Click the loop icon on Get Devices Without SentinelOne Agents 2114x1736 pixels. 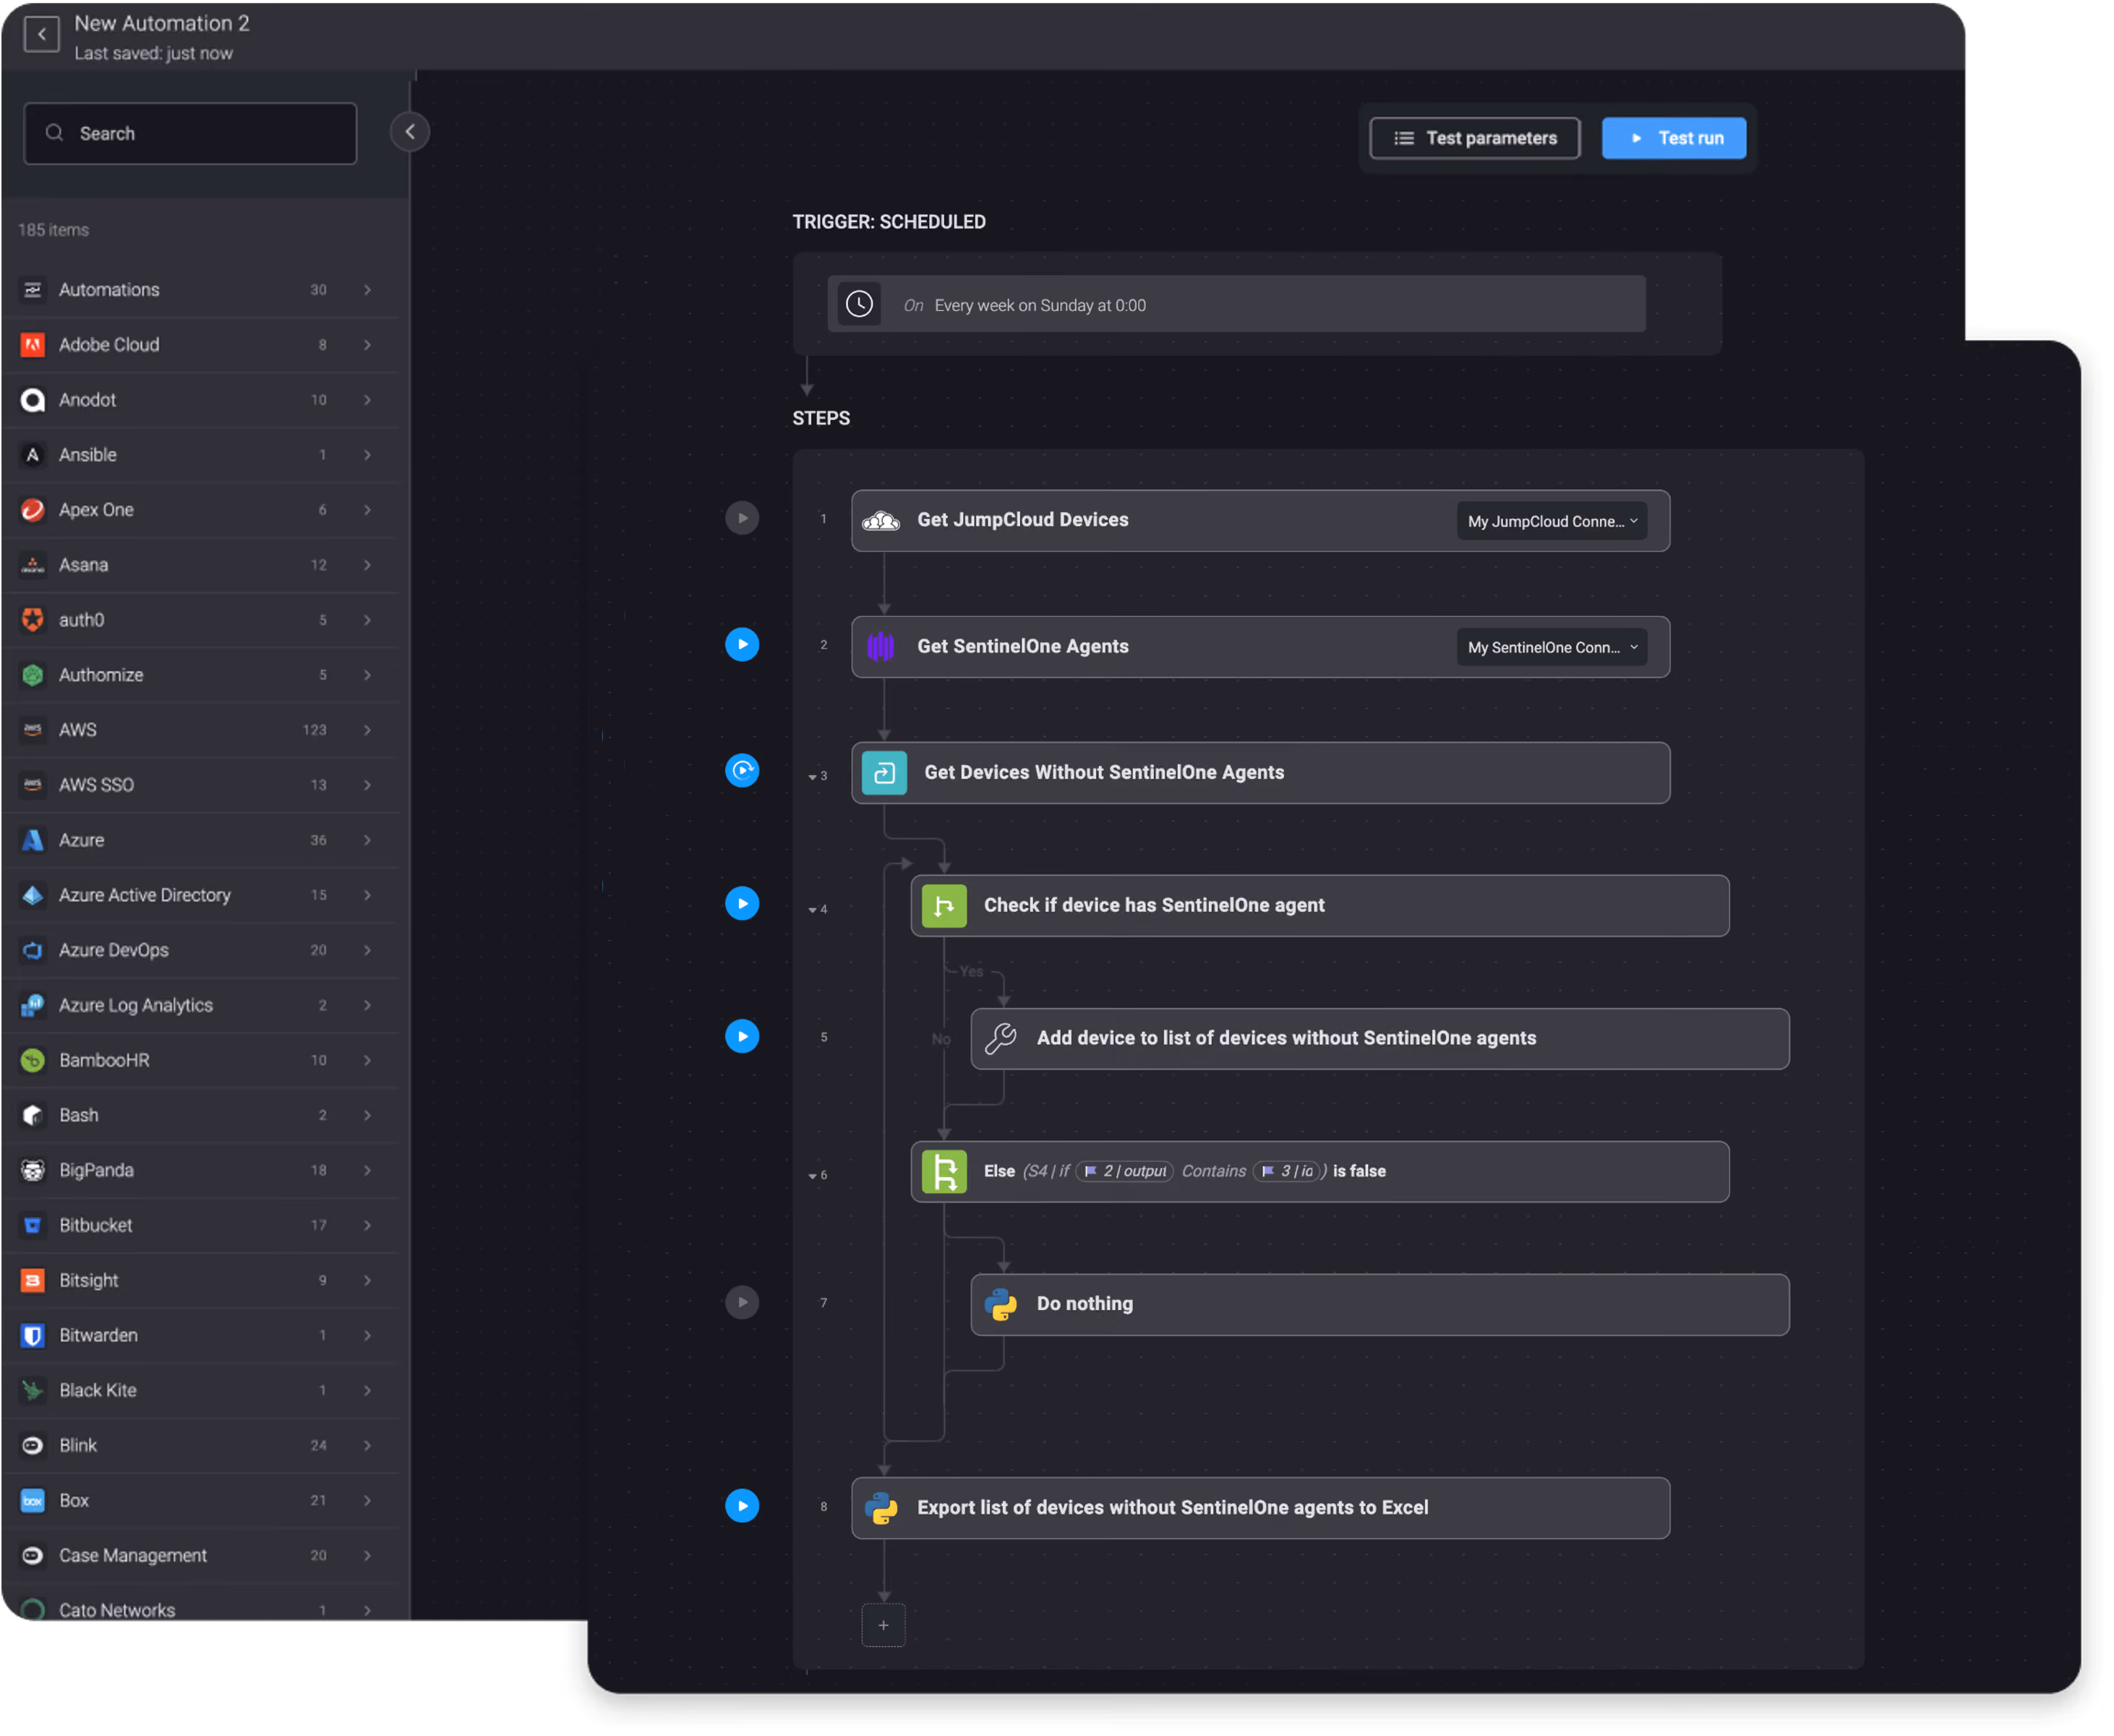coord(885,773)
